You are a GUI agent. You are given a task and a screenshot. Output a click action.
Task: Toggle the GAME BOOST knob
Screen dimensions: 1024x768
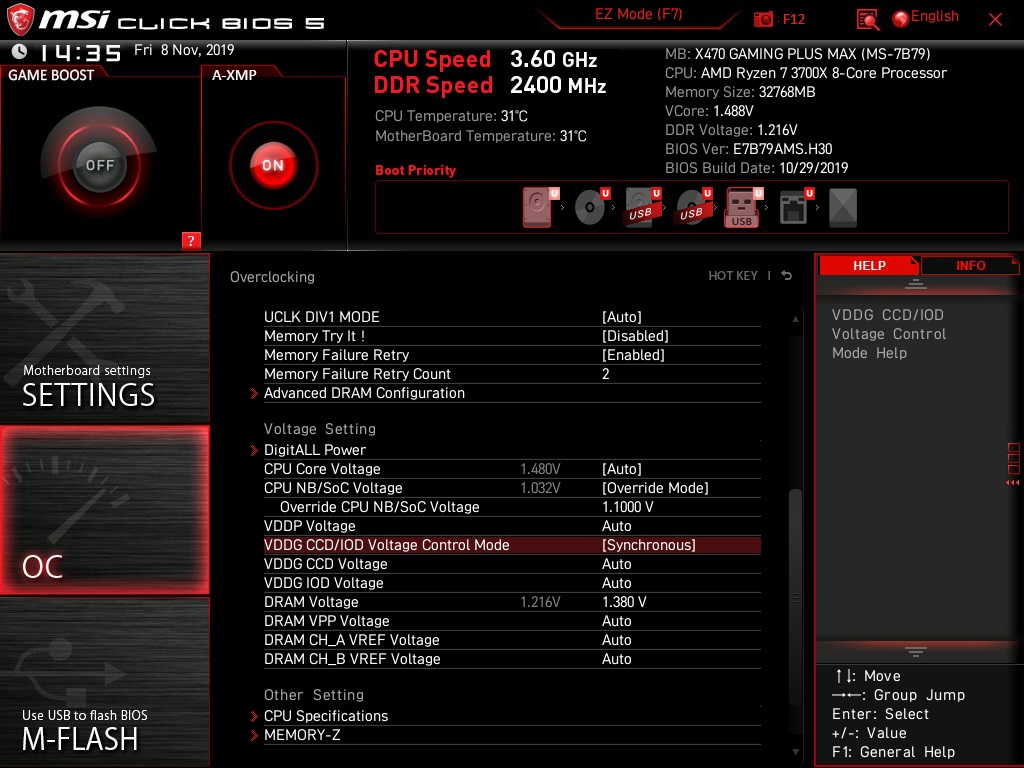(99, 165)
